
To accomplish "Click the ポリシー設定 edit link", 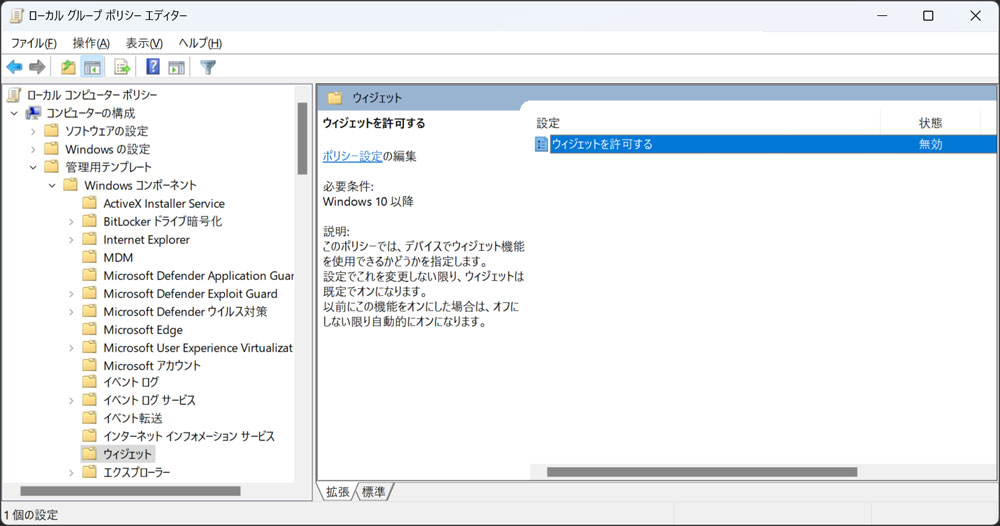I will pos(353,156).
